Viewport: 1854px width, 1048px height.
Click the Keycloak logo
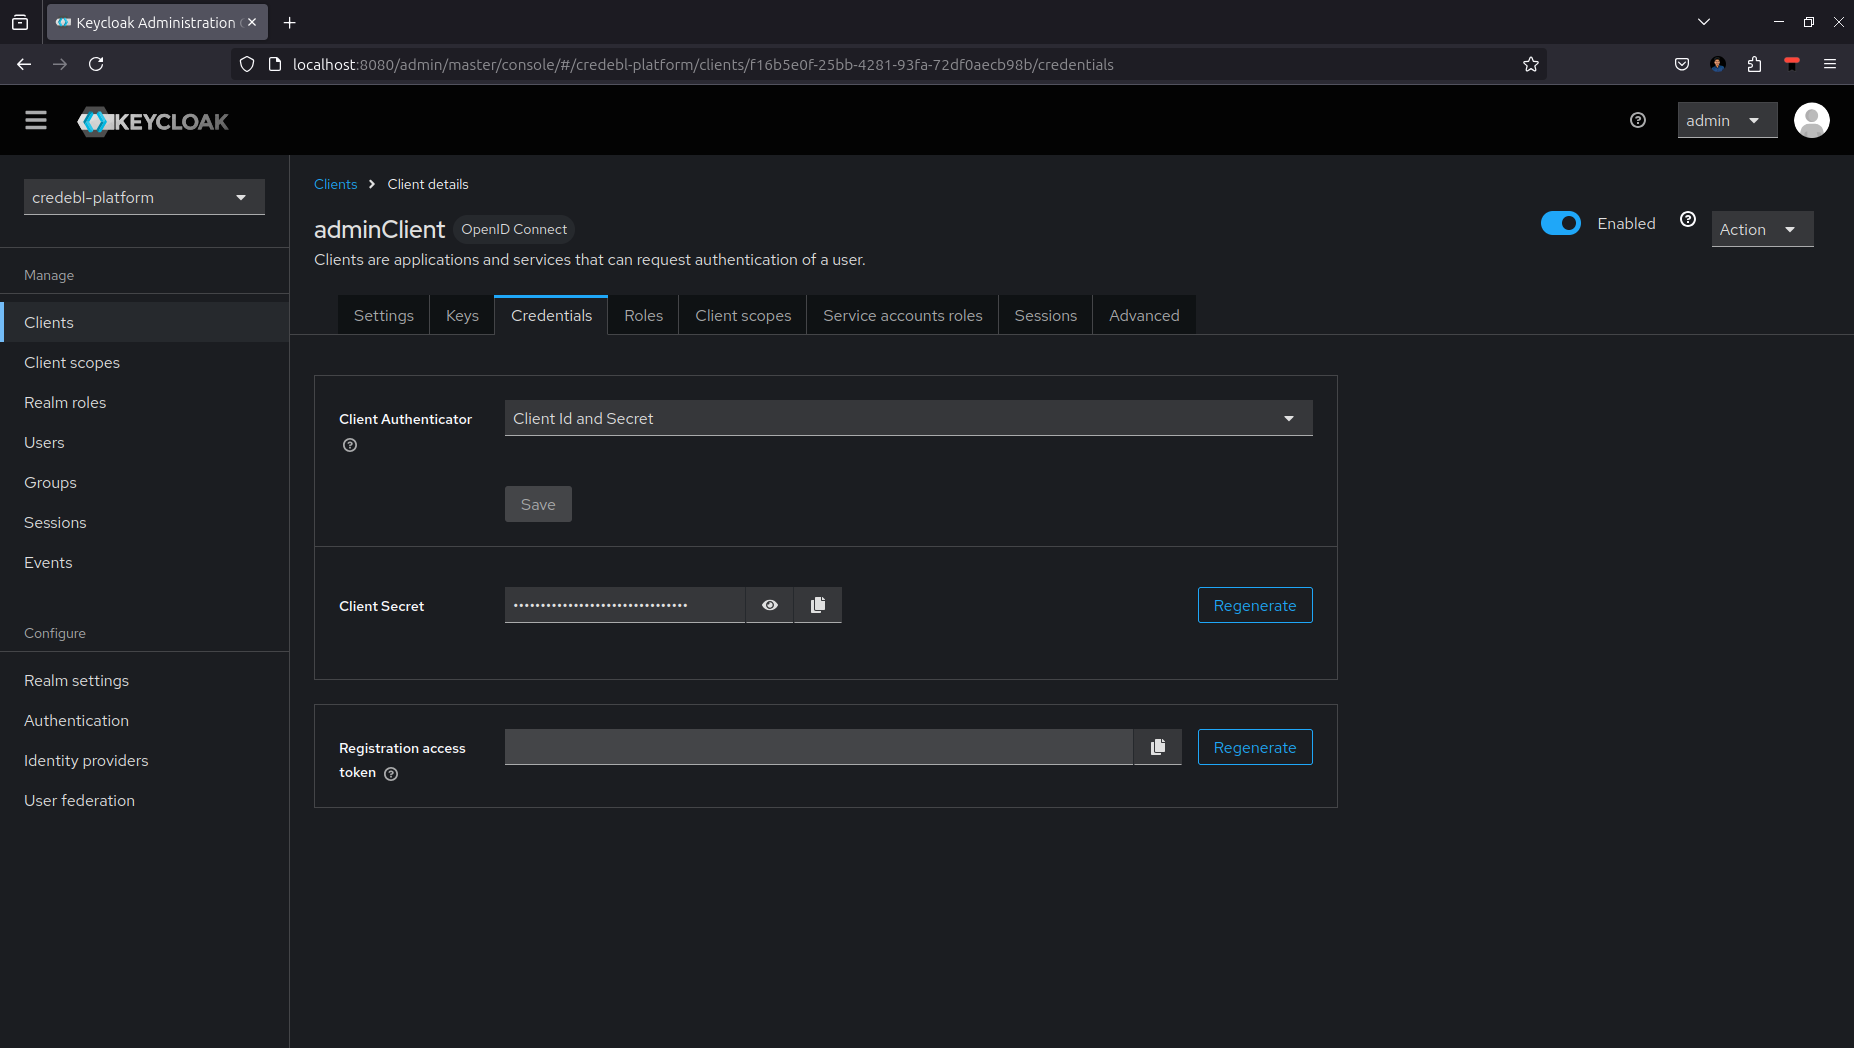coord(153,122)
